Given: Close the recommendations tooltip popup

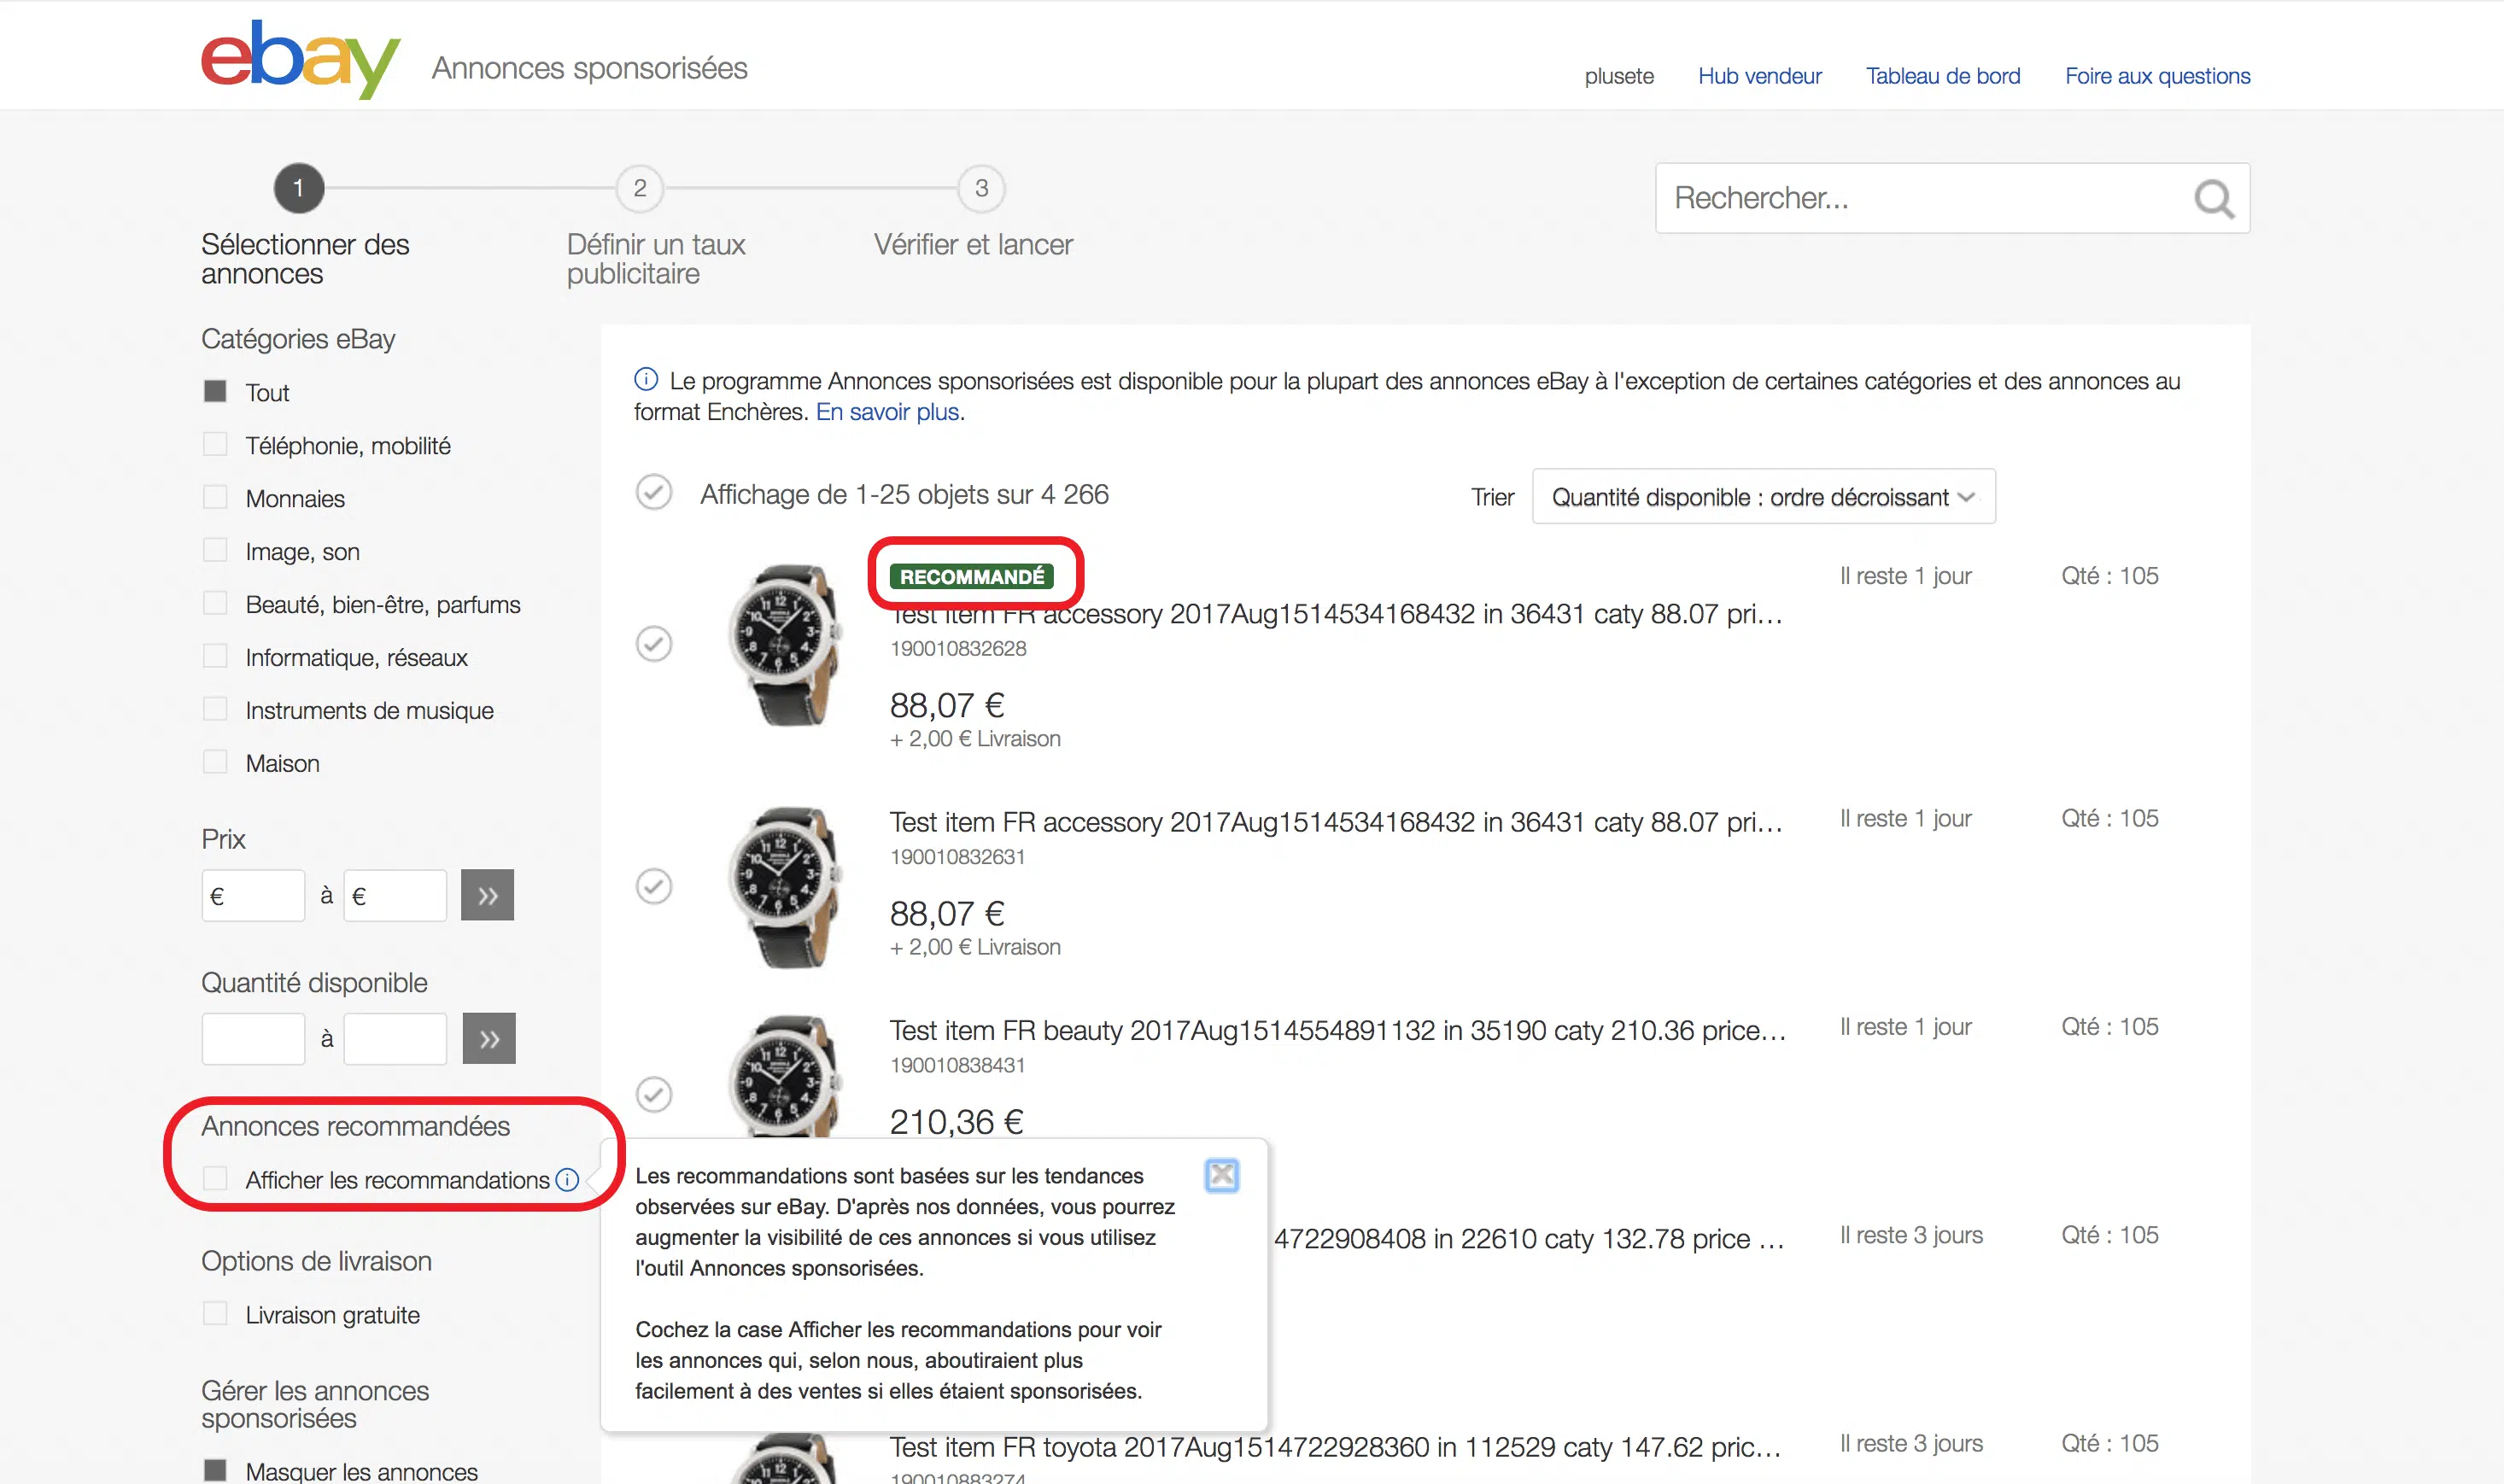Looking at the screenshot, I should [x=1221, y=1175].
